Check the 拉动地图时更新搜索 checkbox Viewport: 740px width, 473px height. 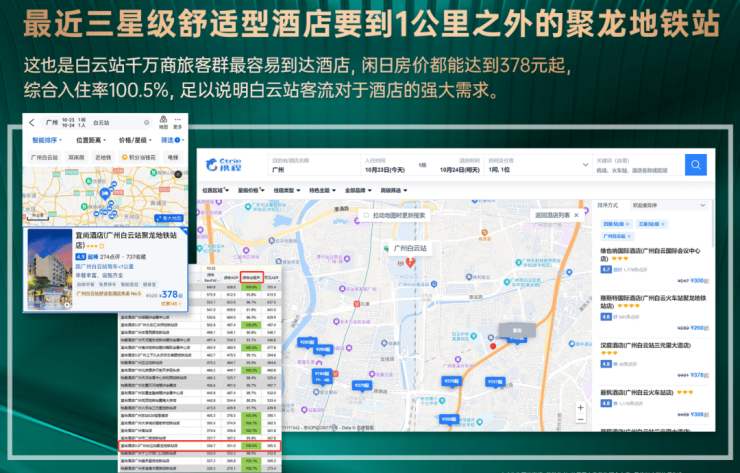(x=366, y=215)
